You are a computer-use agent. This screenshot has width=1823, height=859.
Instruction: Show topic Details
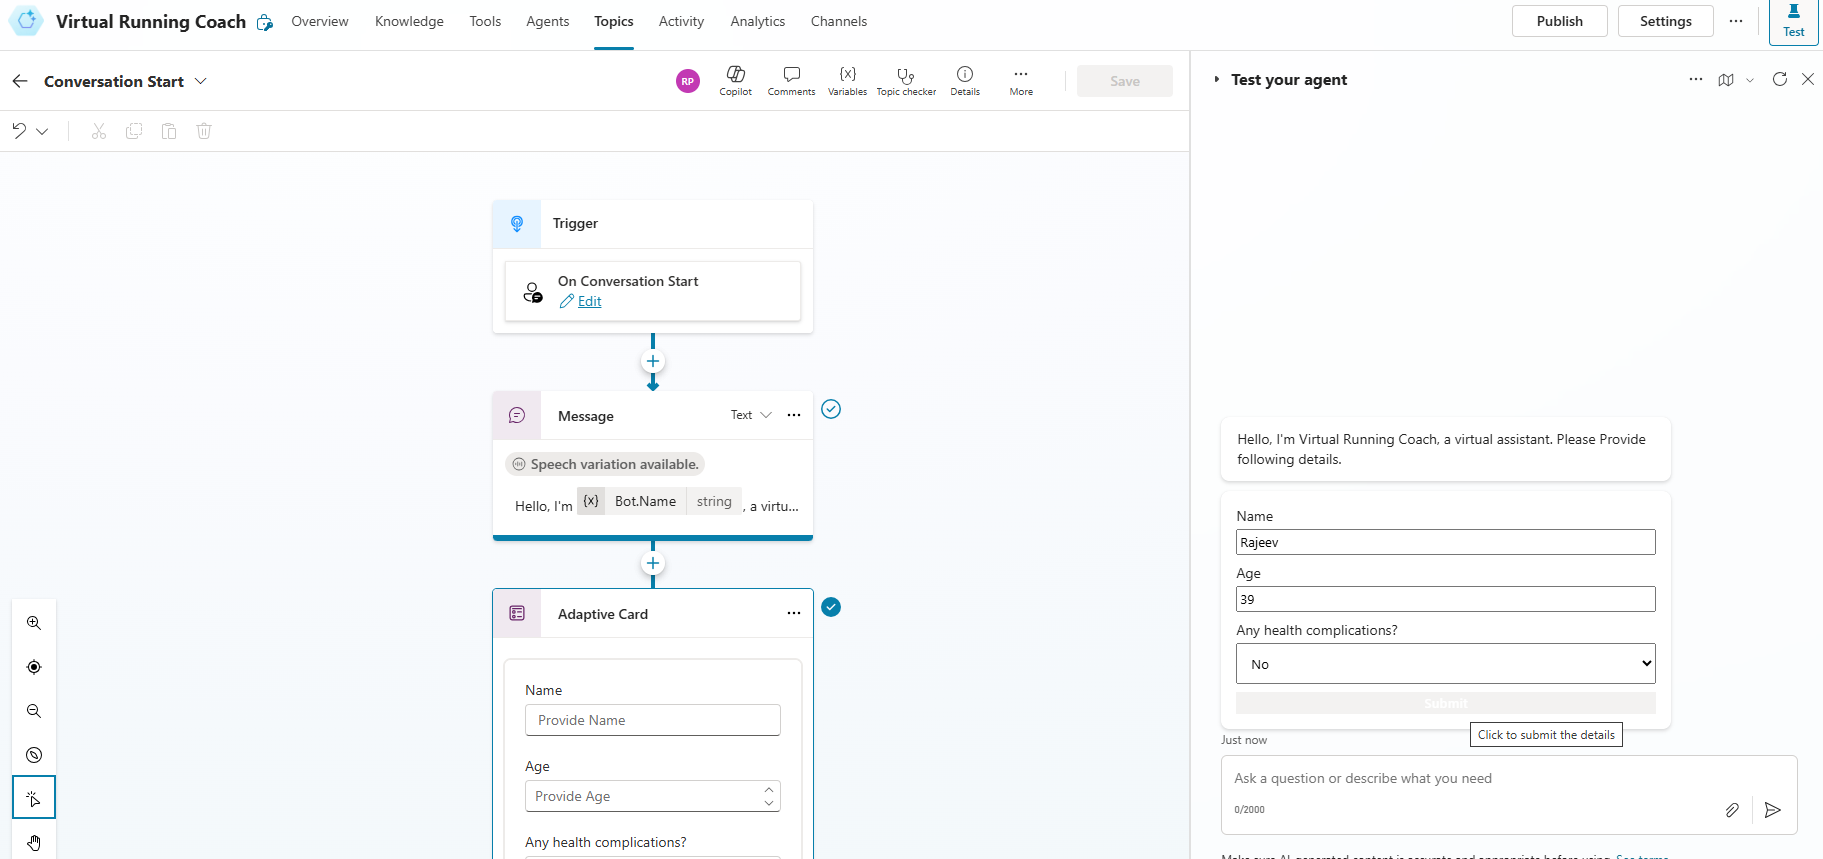click(x=964, y=80)
